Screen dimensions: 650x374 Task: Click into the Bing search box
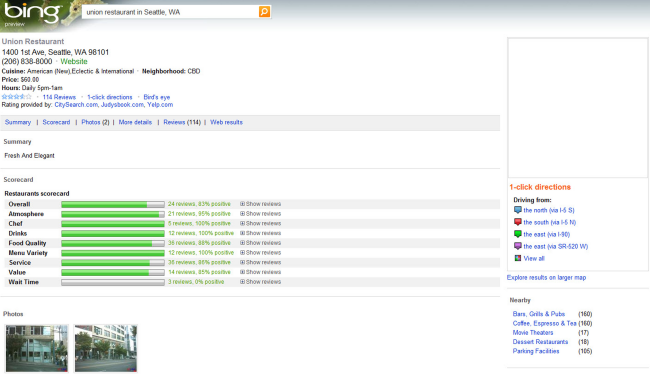point(170,12)
